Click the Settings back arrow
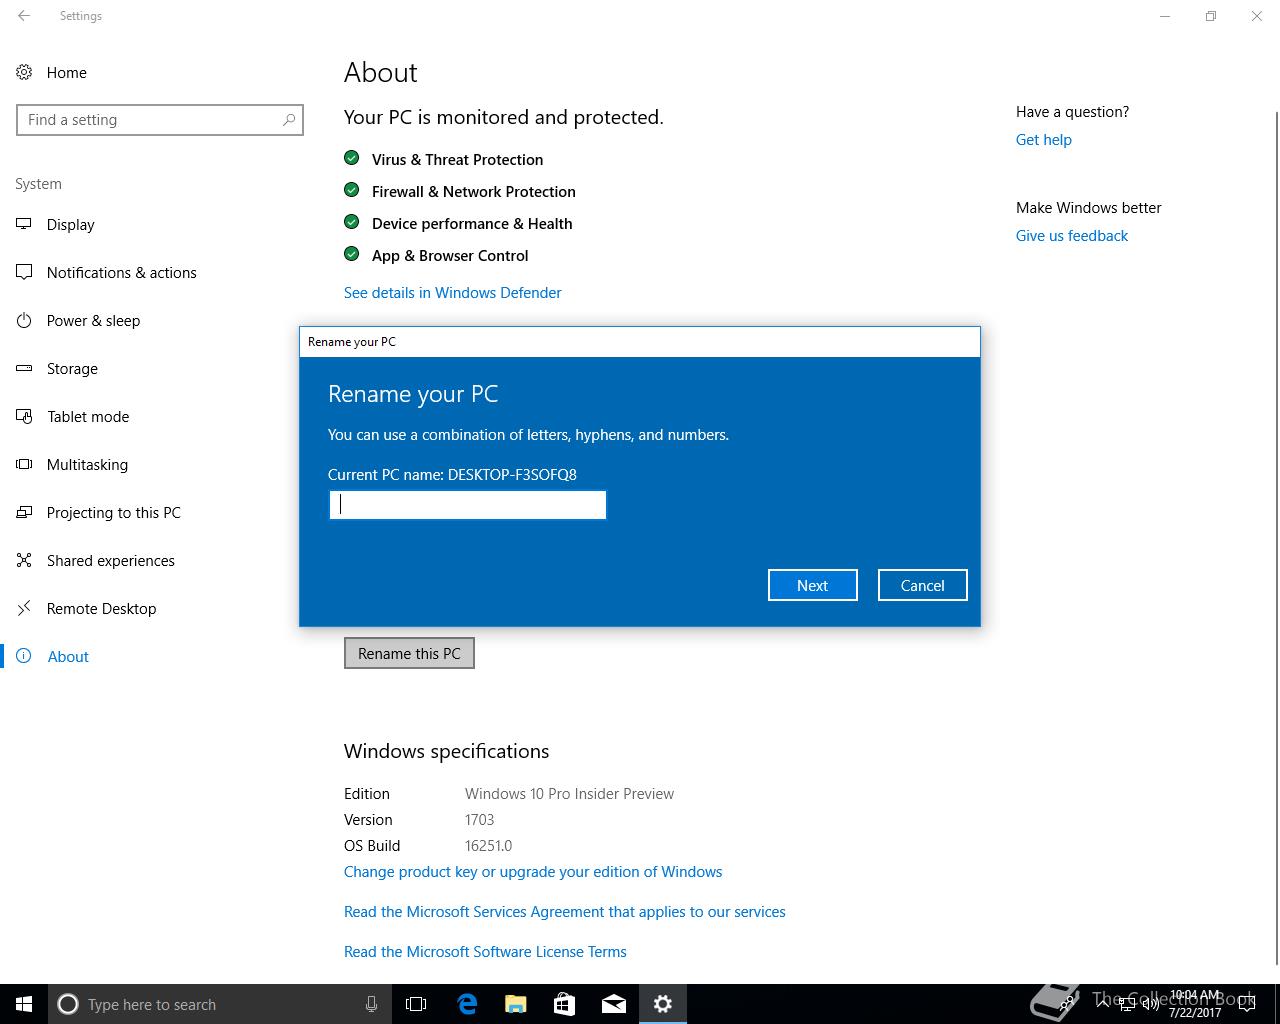Image resolution: width=1280 pixels, height=1024 pixels. pyautogui.click(x=24, y=16)
